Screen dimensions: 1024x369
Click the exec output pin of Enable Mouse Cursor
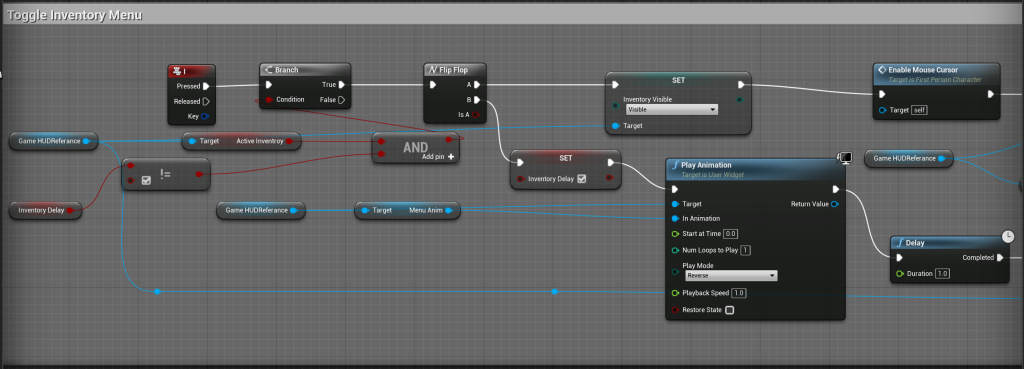tap(991, 94)
